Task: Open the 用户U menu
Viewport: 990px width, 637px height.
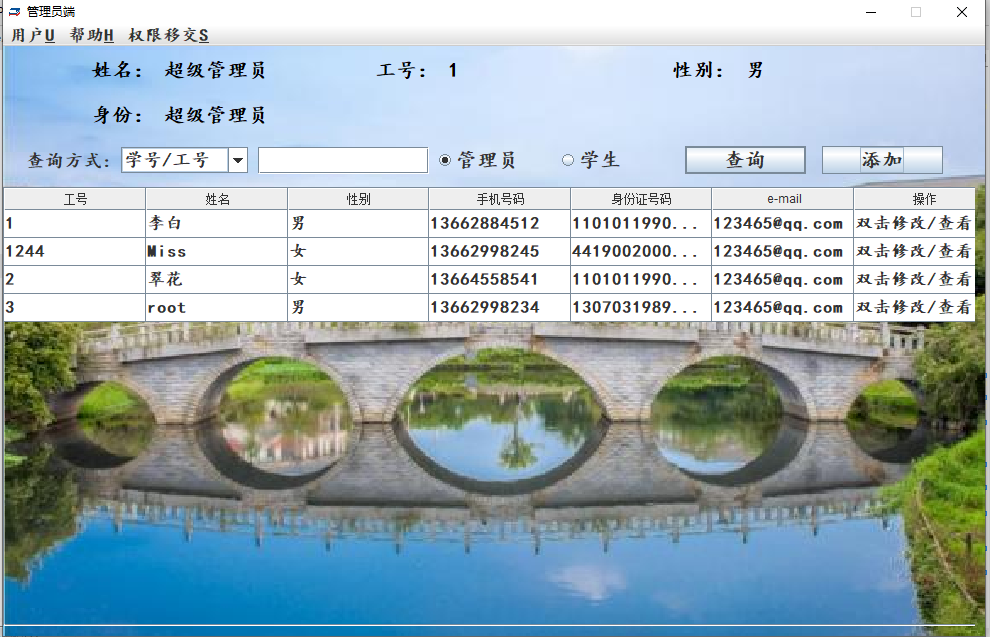Action: click(33, 35)
